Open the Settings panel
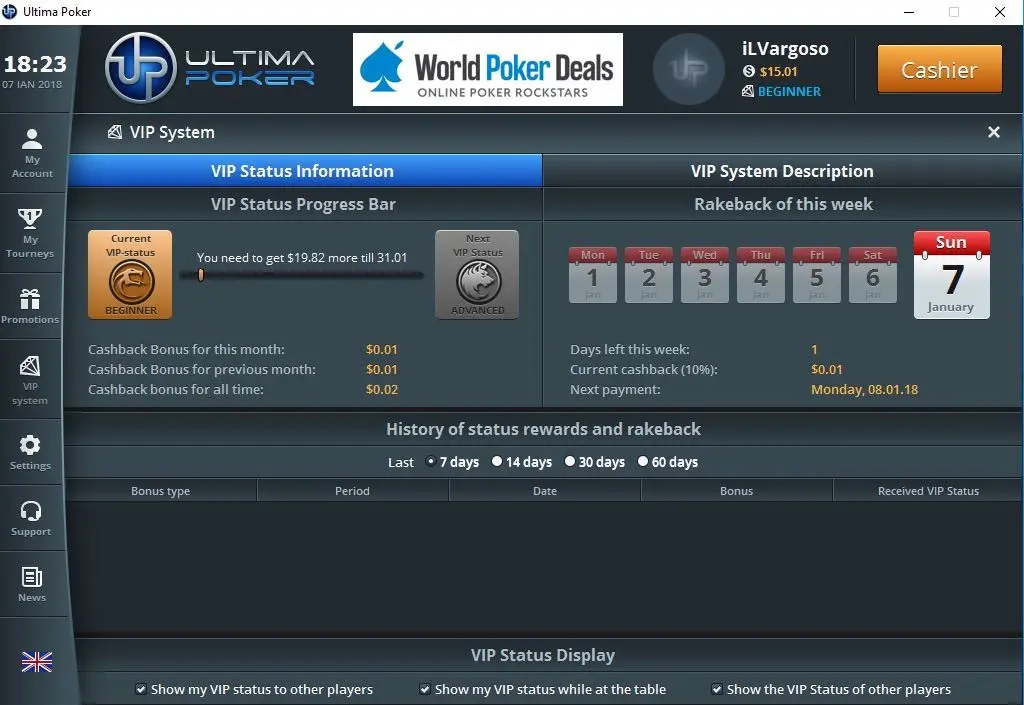Viewport: 1024px width, 705px height. coord(33,452)
